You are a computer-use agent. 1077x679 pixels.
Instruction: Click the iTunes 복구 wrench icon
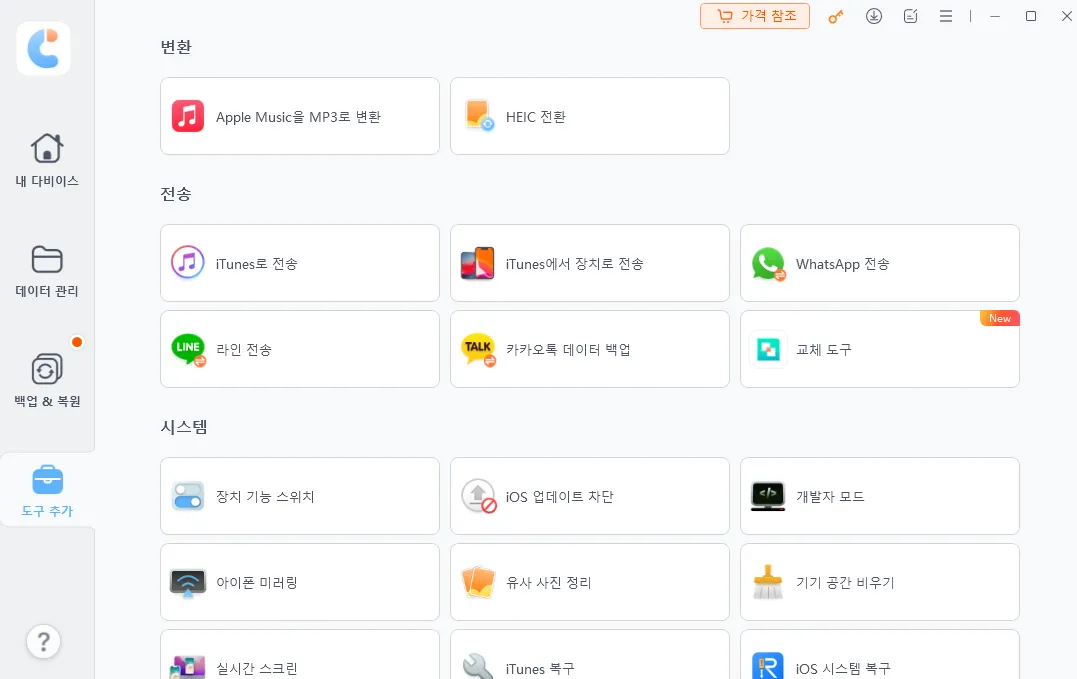478,666
